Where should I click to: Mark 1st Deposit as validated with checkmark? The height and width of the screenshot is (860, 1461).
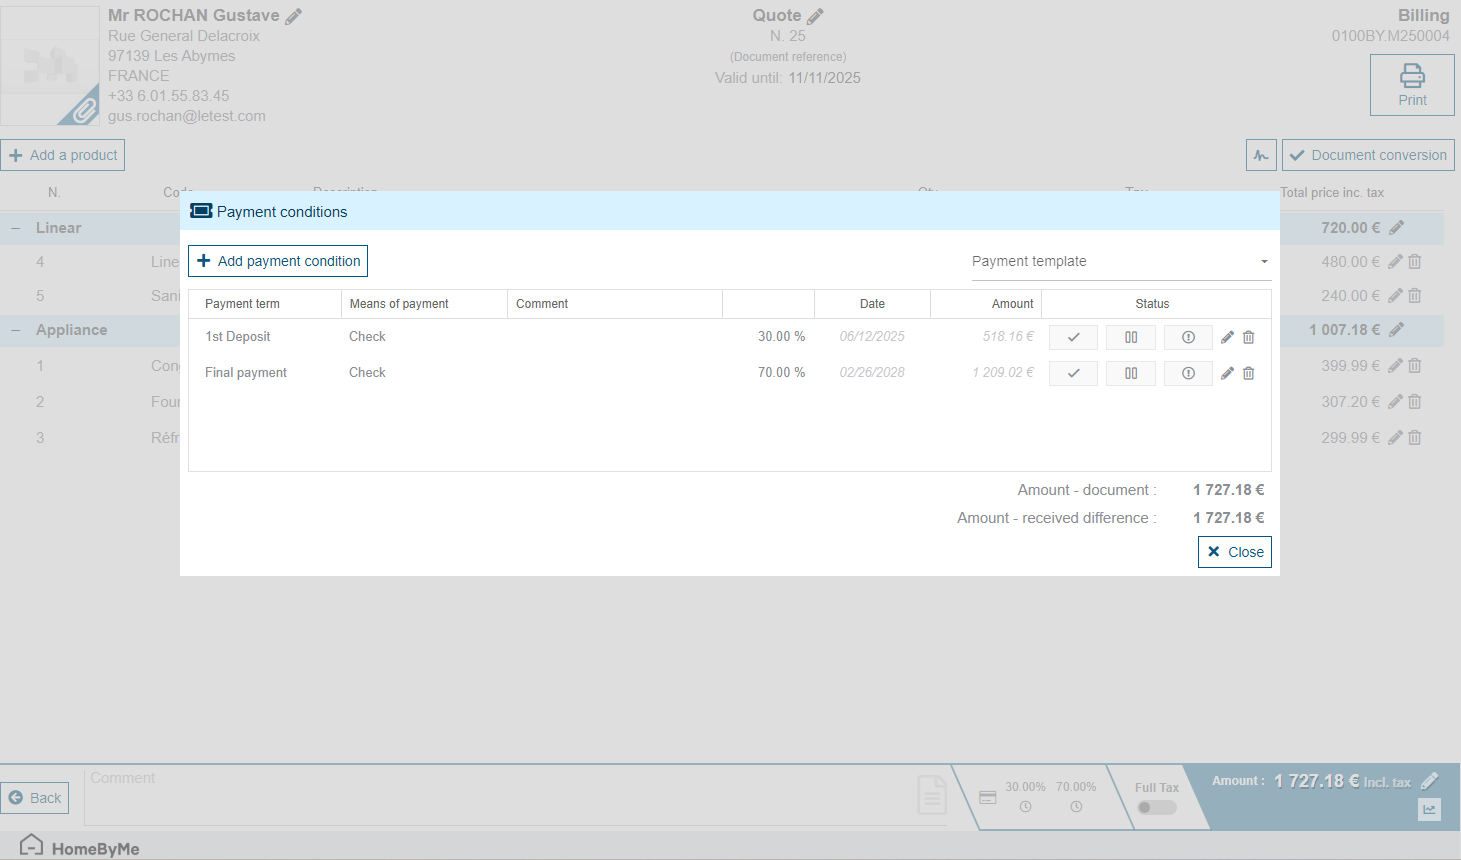tap(1073, 337)
